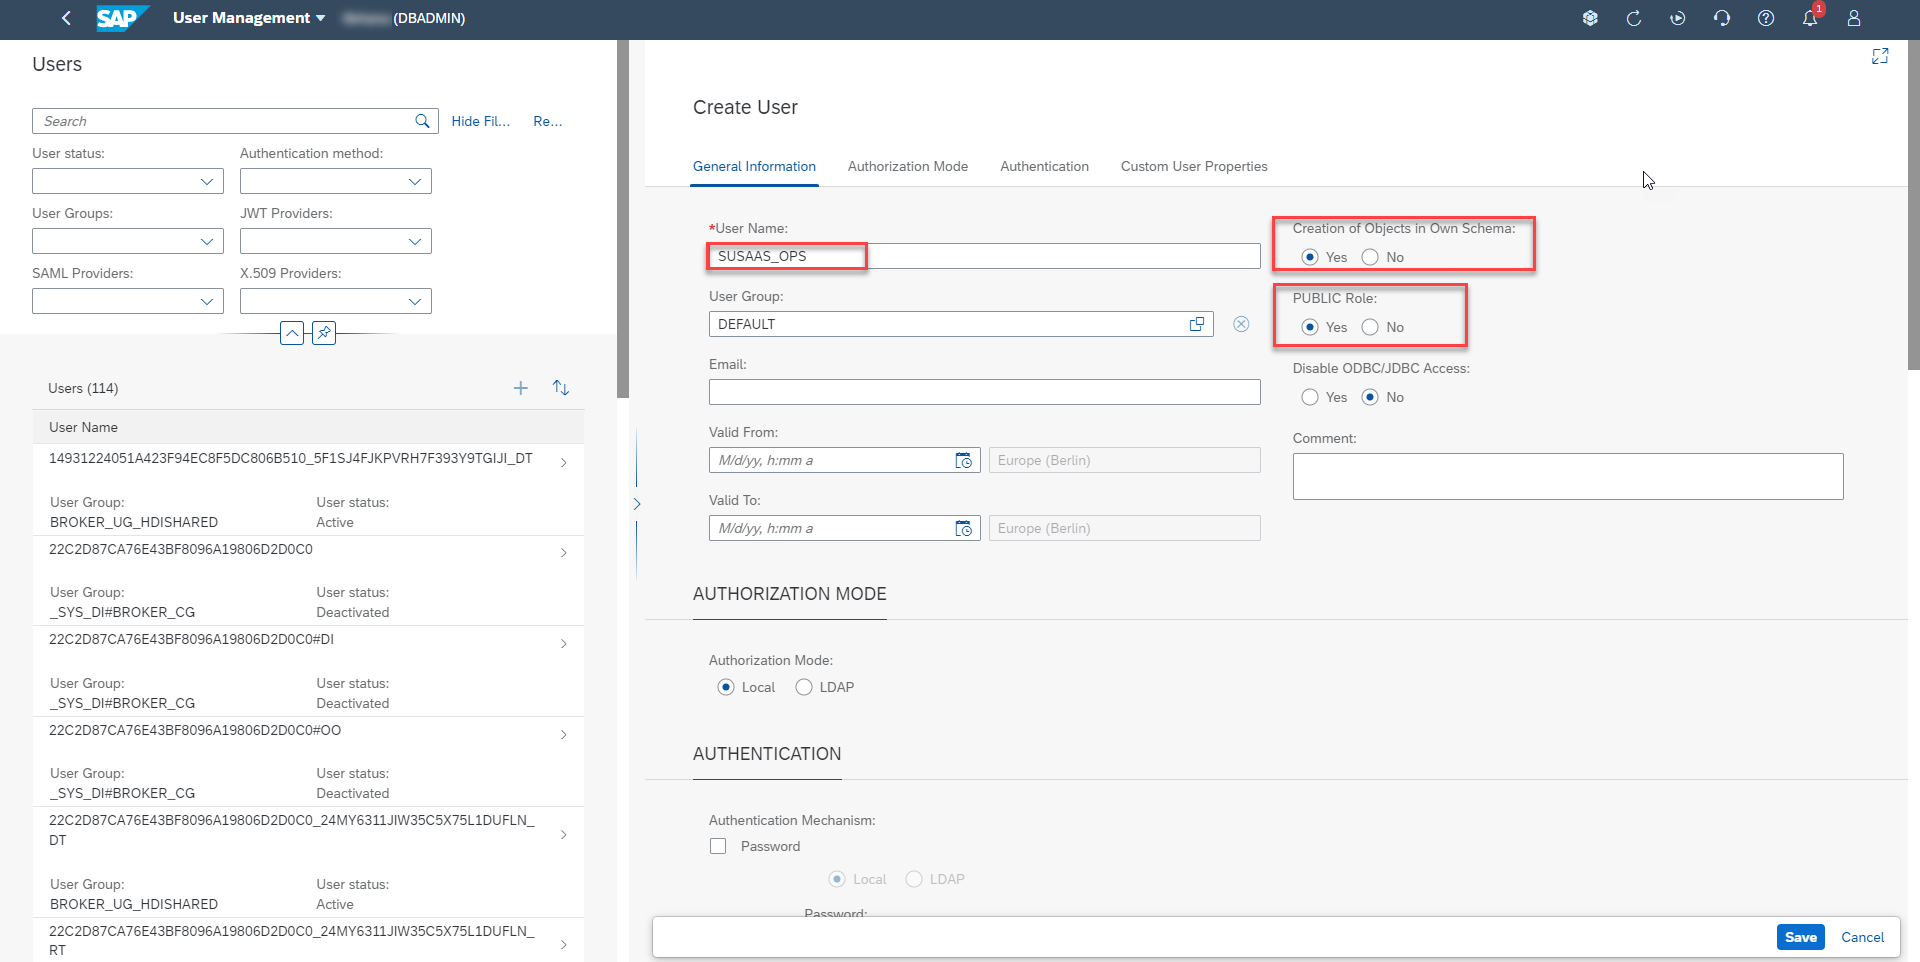
Task: Open the Valid To date picker icon
Action: tap(964, 528)
